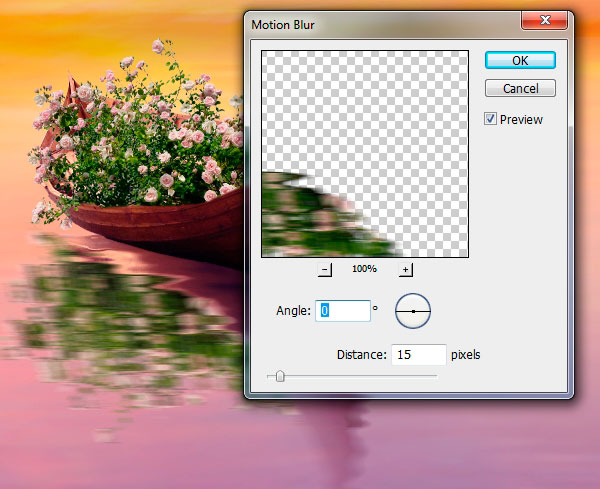Zoom out the preview with minus button
Viewport: 600px width, 489px height.
[324, 270]
